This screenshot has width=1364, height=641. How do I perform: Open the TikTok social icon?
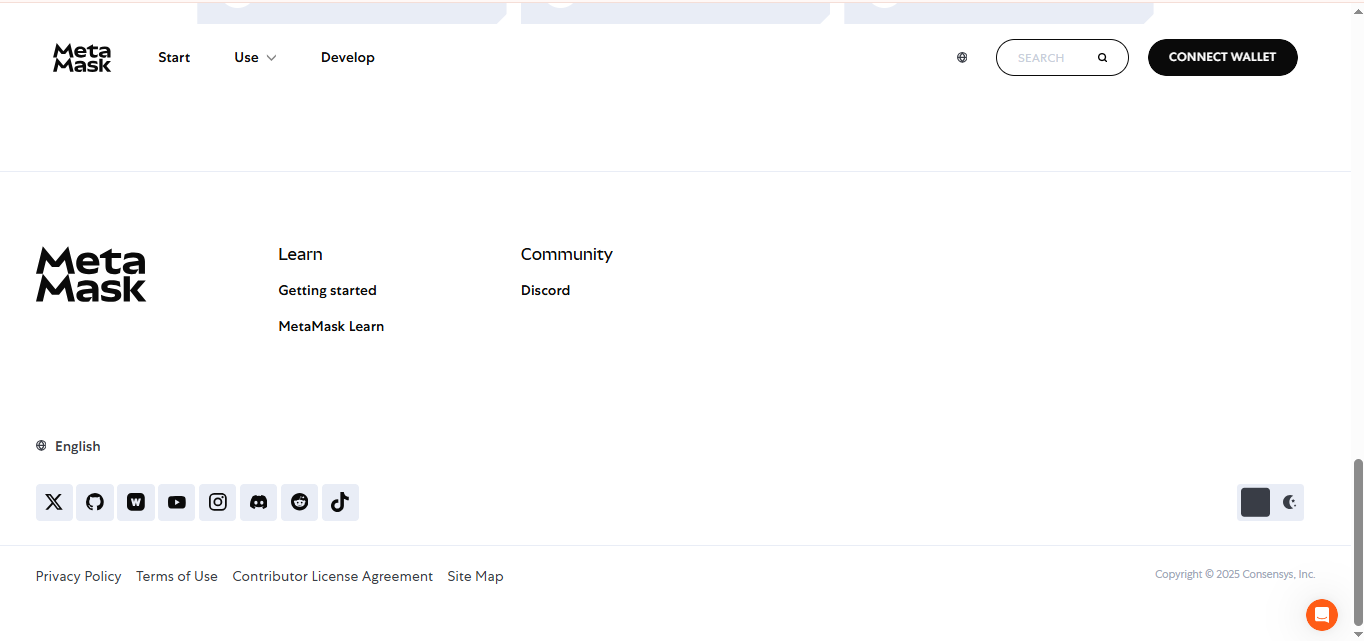[340, 502]
